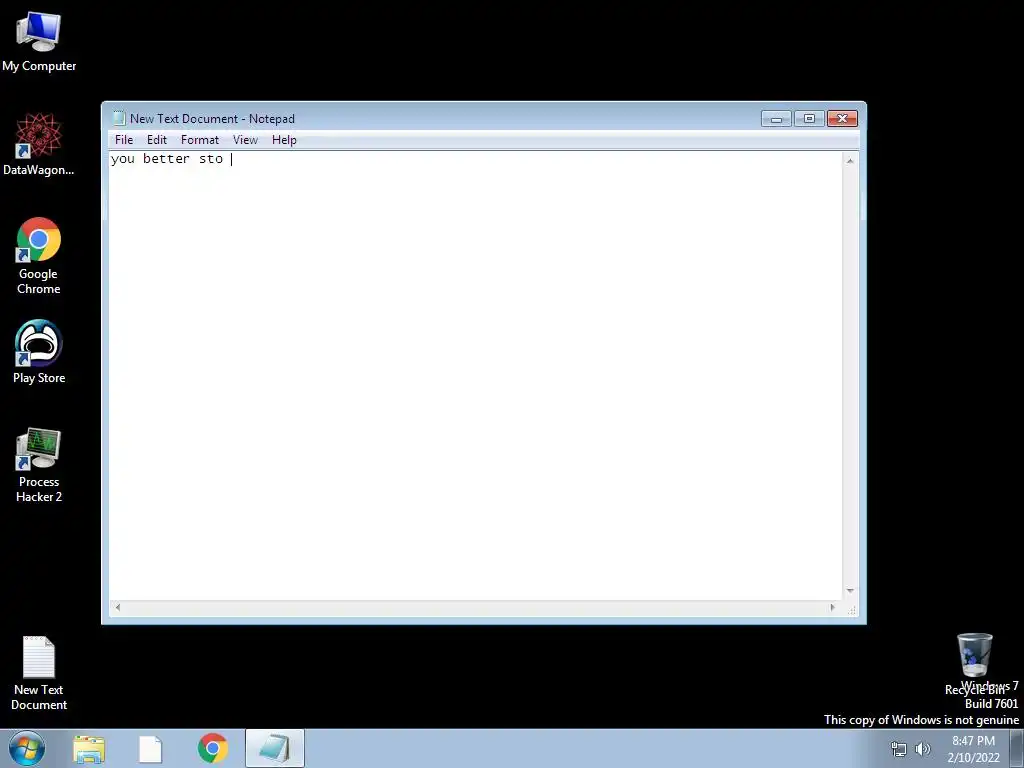Viewport: 1024px width, 768px height.
Task: Open the View menu in Notepad
Action: click(246, 140)
